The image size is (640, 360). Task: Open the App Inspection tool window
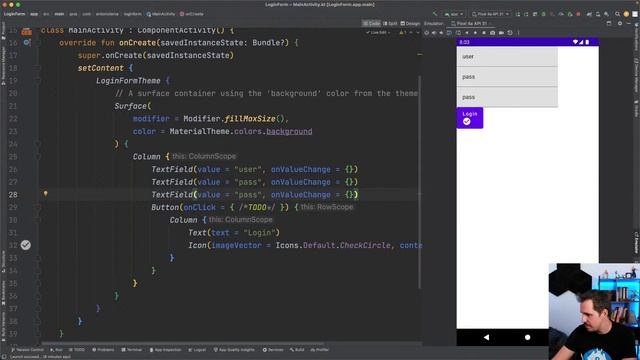point(165,350)
